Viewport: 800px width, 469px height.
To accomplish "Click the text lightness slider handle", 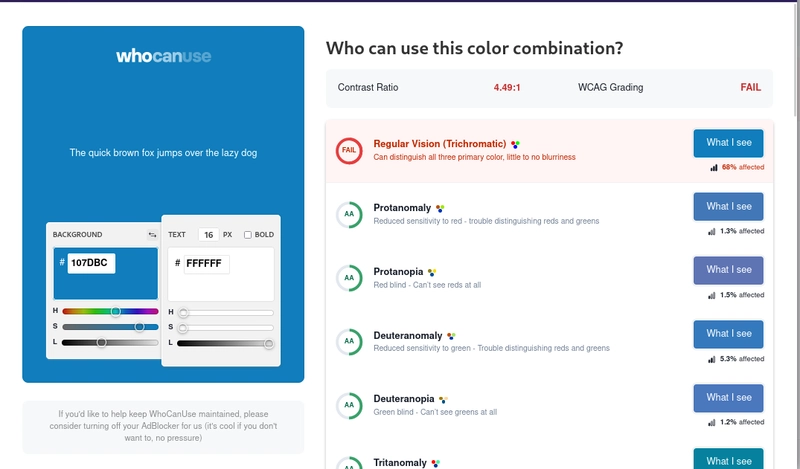I will [x=269, y=343].
